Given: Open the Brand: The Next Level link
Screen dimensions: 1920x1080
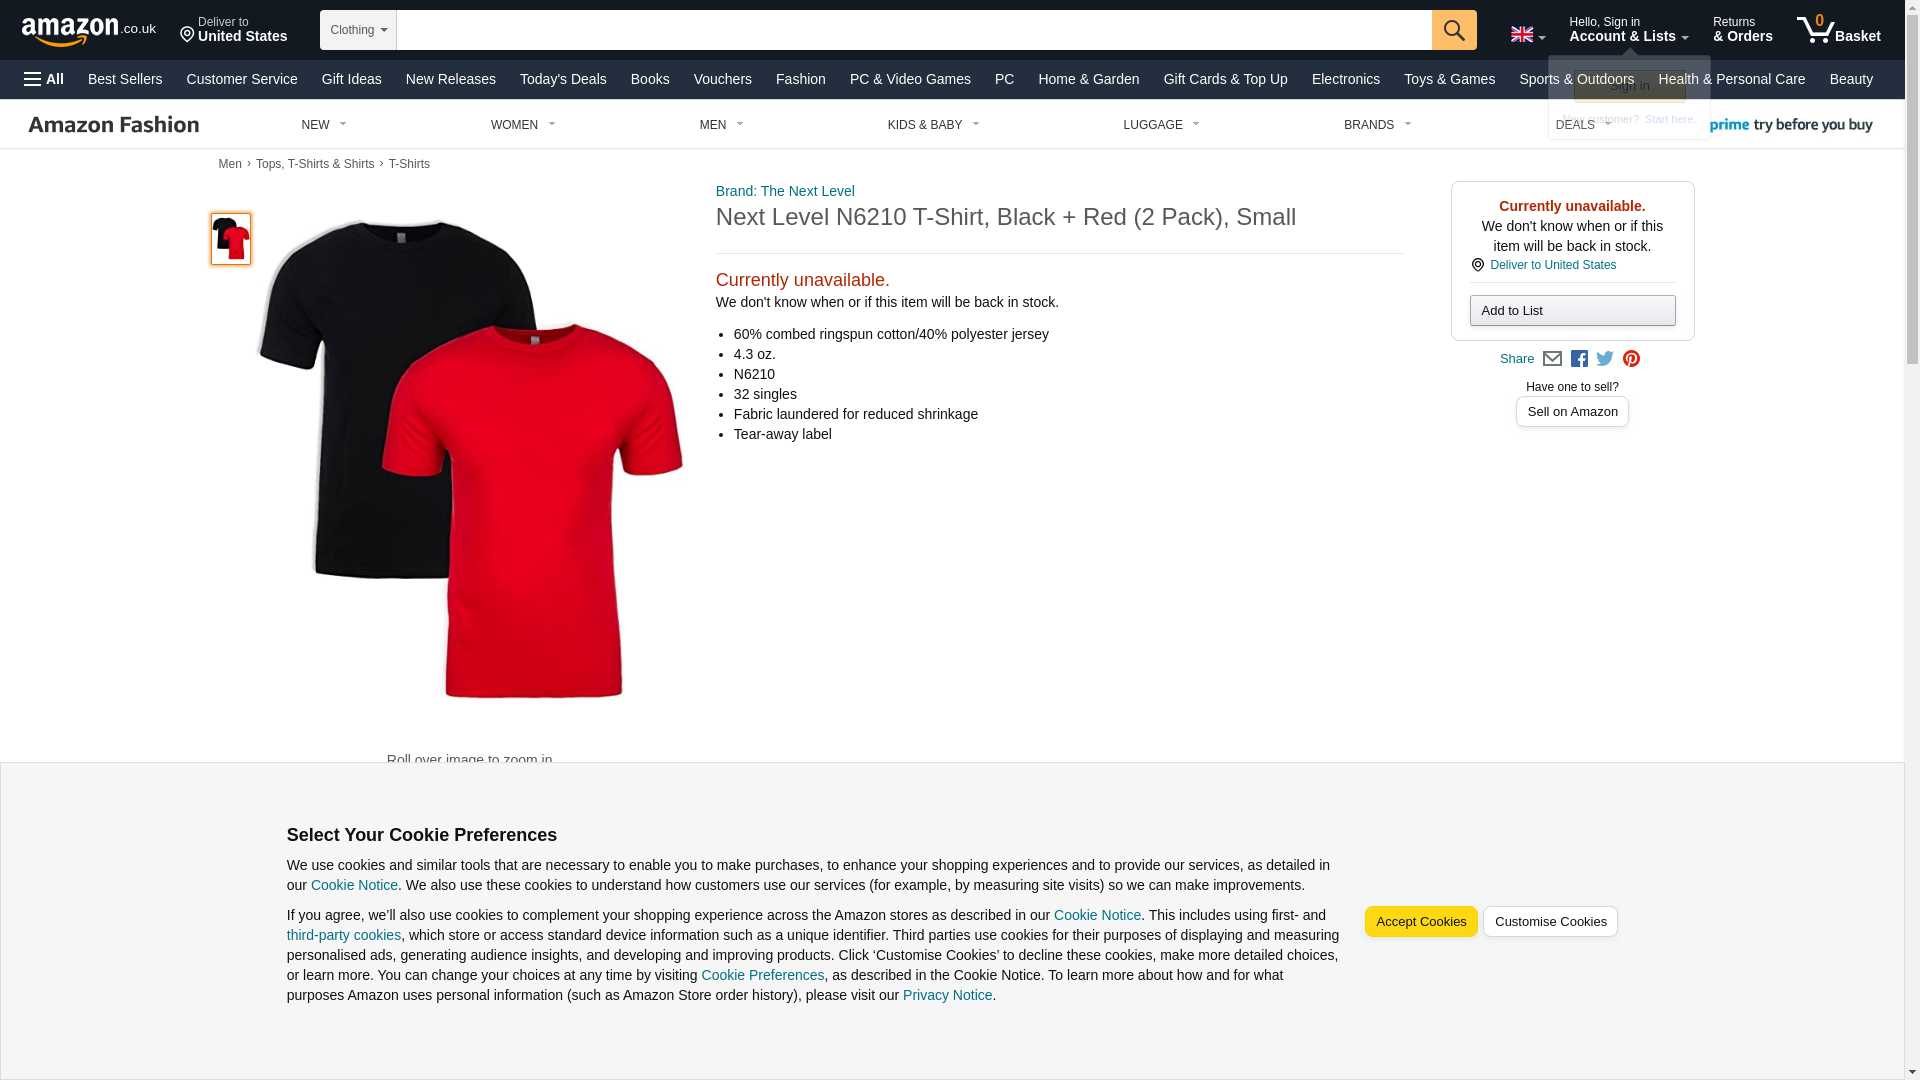Looking at the screenshot, I should tap(785, 191).
